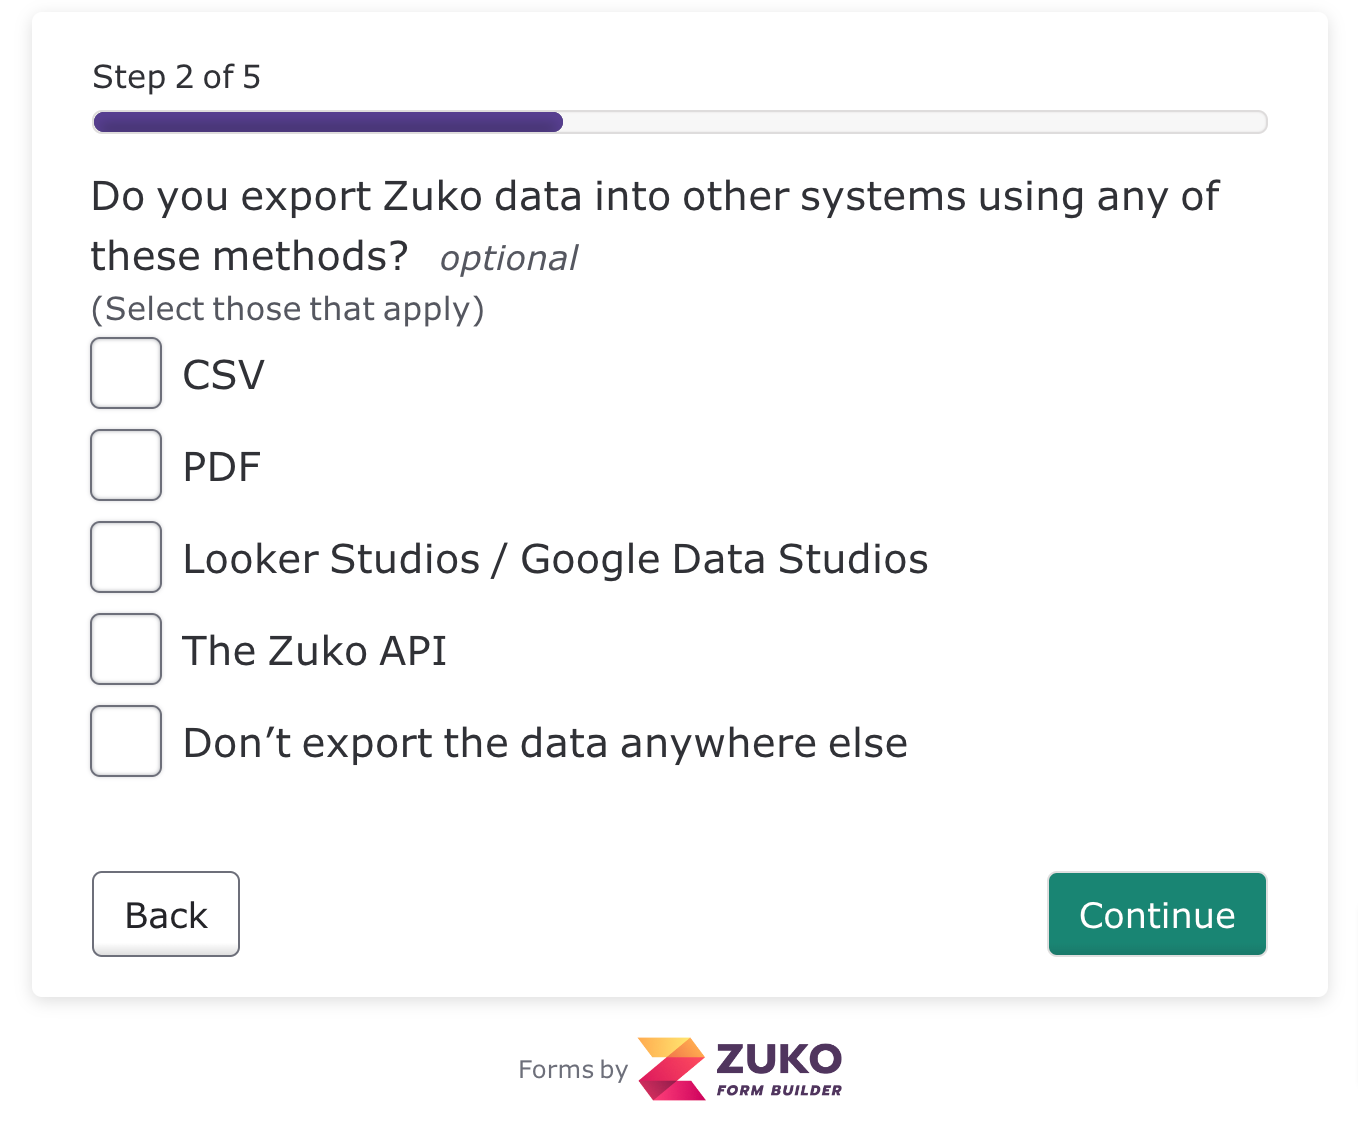
Task: Click the Looker Studios option label text
Action: pyautogui.click(x=555, y=558)
